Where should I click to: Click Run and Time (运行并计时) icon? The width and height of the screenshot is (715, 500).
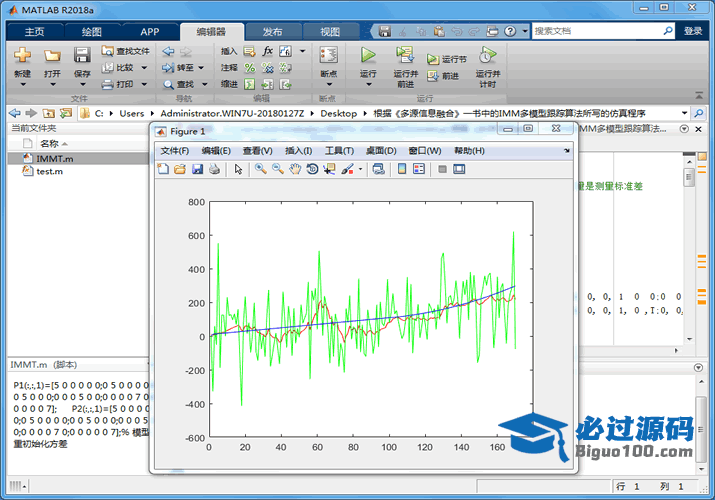click(x=487, y=55)
